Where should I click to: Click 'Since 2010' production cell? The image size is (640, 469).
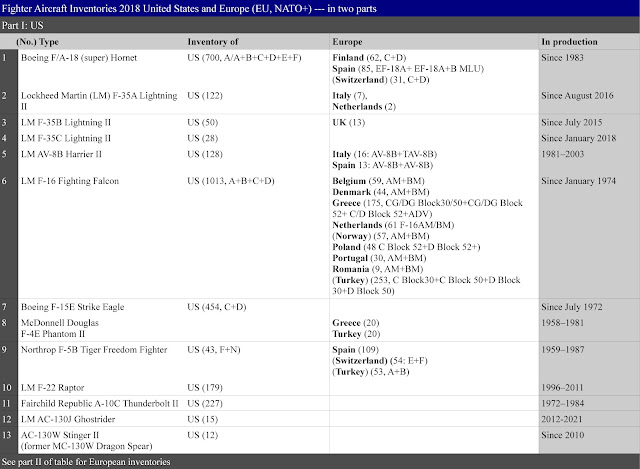[562, 435]
